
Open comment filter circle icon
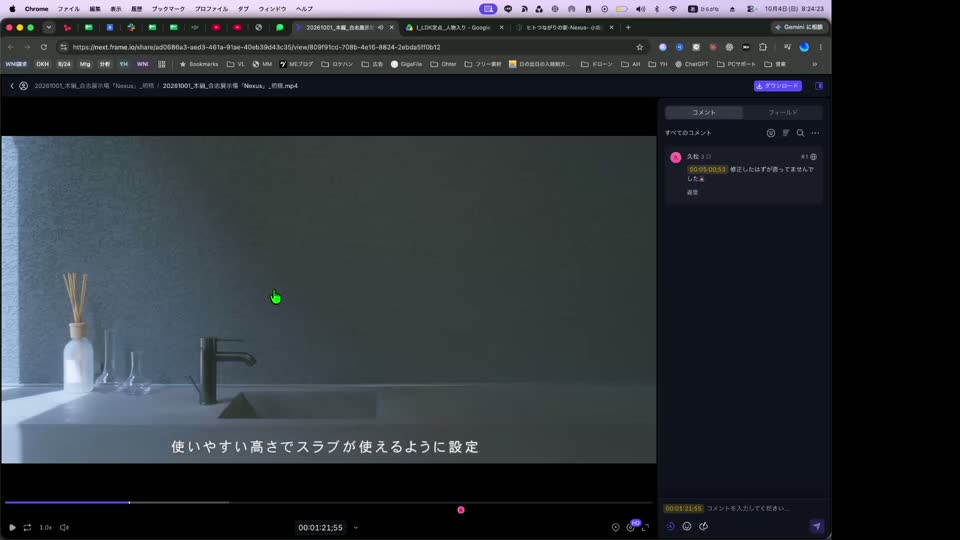[x=771, y=133]
